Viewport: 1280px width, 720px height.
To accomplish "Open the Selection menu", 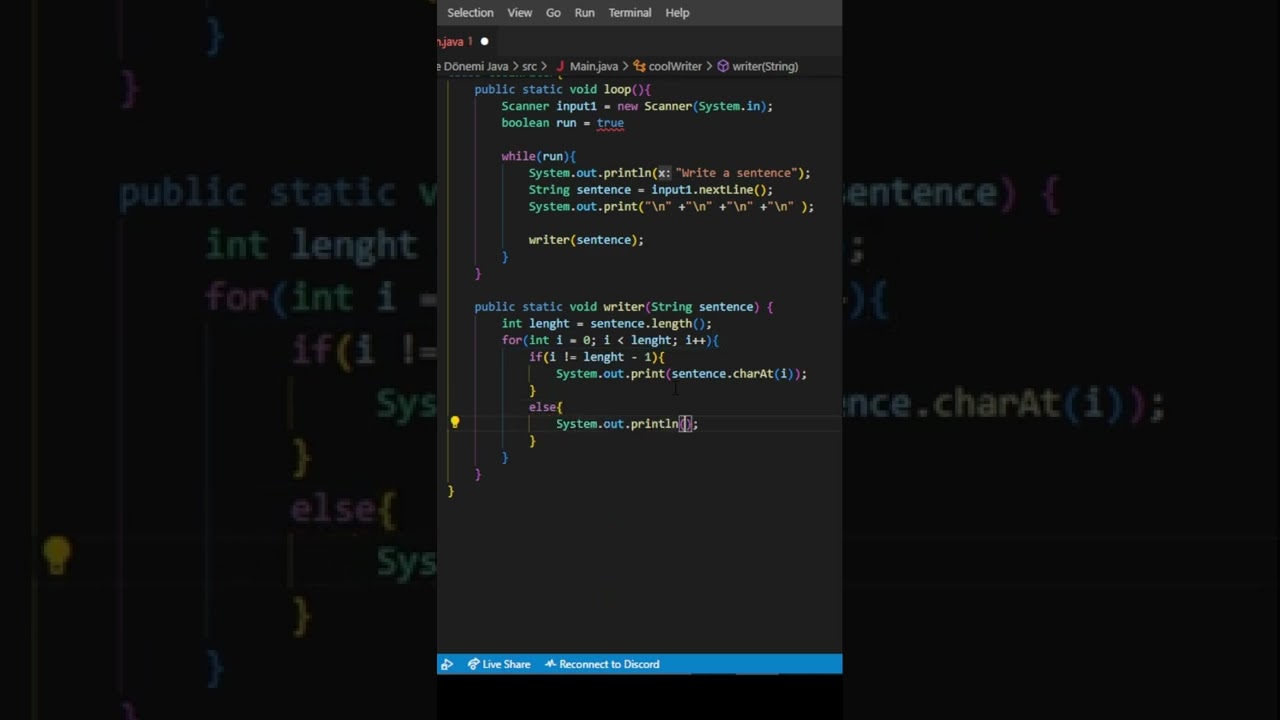I will click(470, 13).
